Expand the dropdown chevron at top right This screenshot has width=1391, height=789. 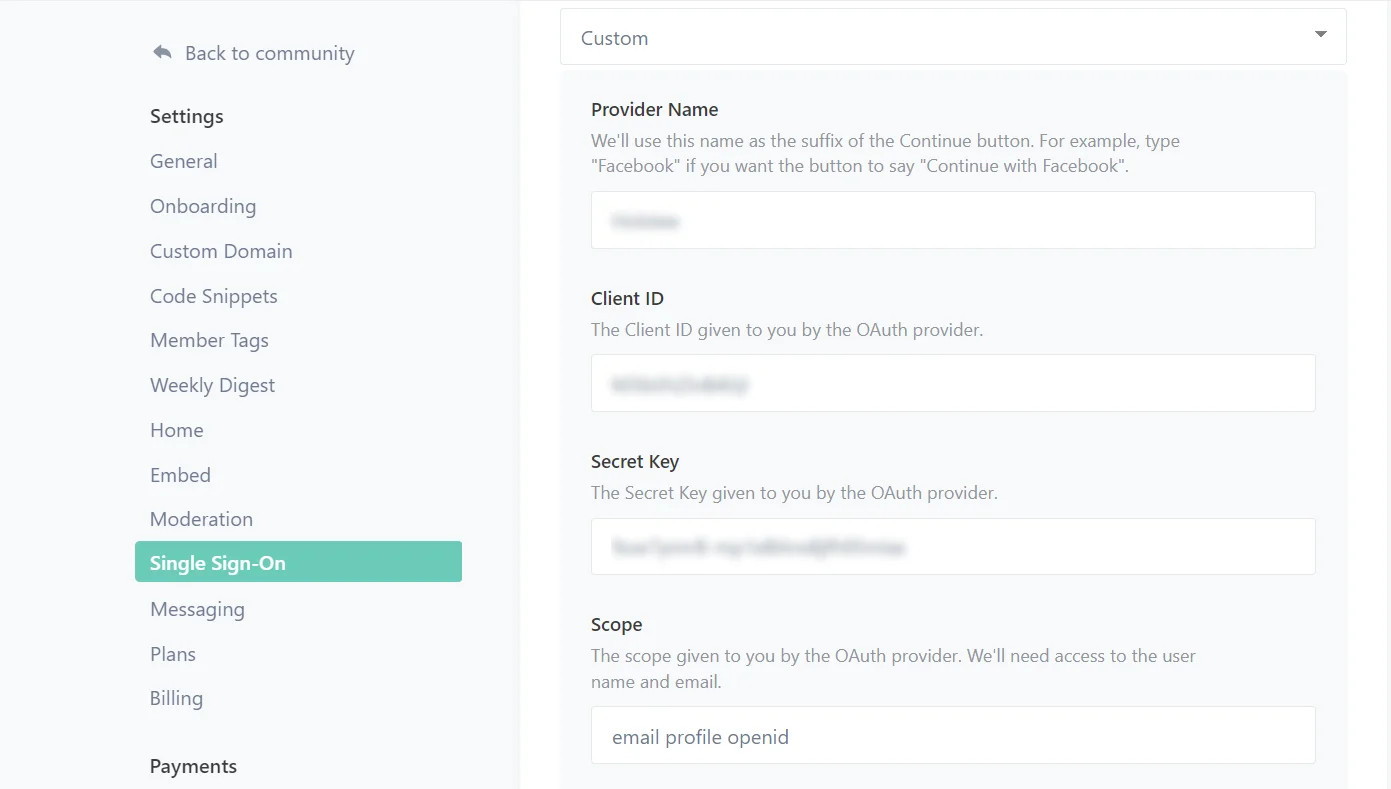pyautogui.click(x=1320, y=36)
